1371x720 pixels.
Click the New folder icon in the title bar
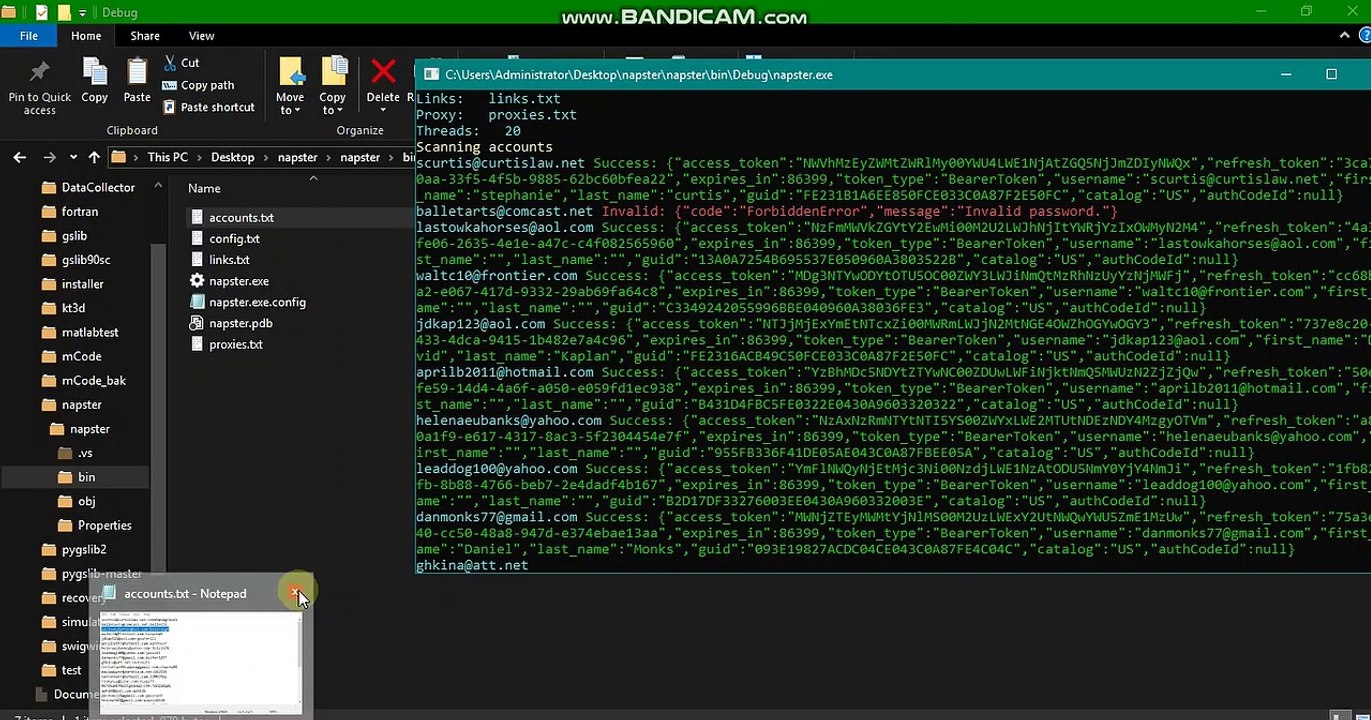click(x=63, y=13)
